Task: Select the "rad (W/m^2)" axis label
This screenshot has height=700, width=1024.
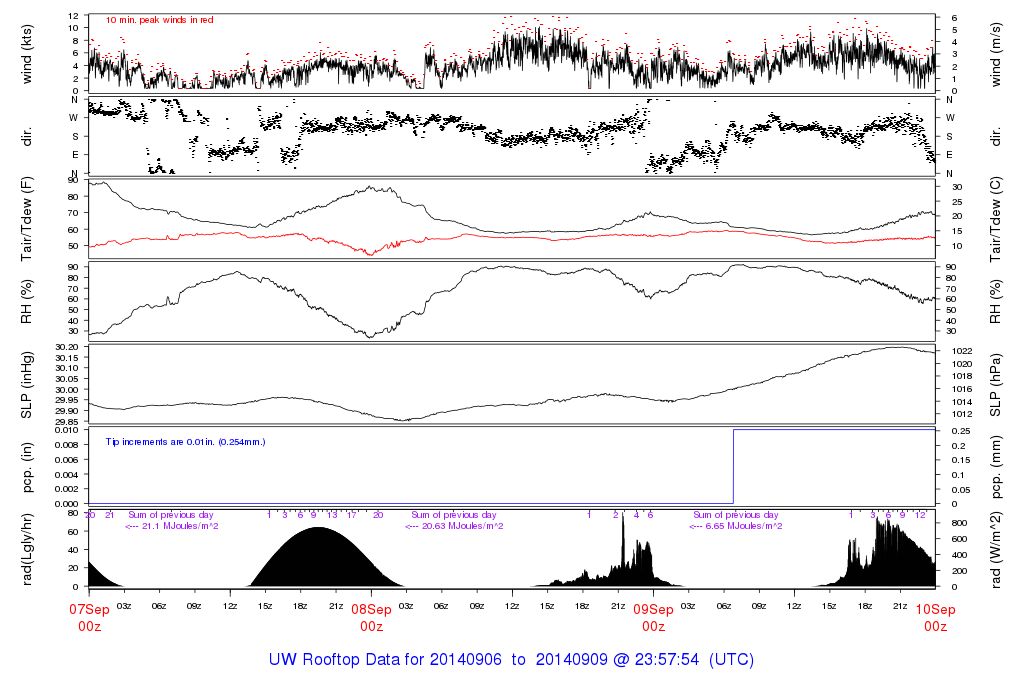Action: 996,550
